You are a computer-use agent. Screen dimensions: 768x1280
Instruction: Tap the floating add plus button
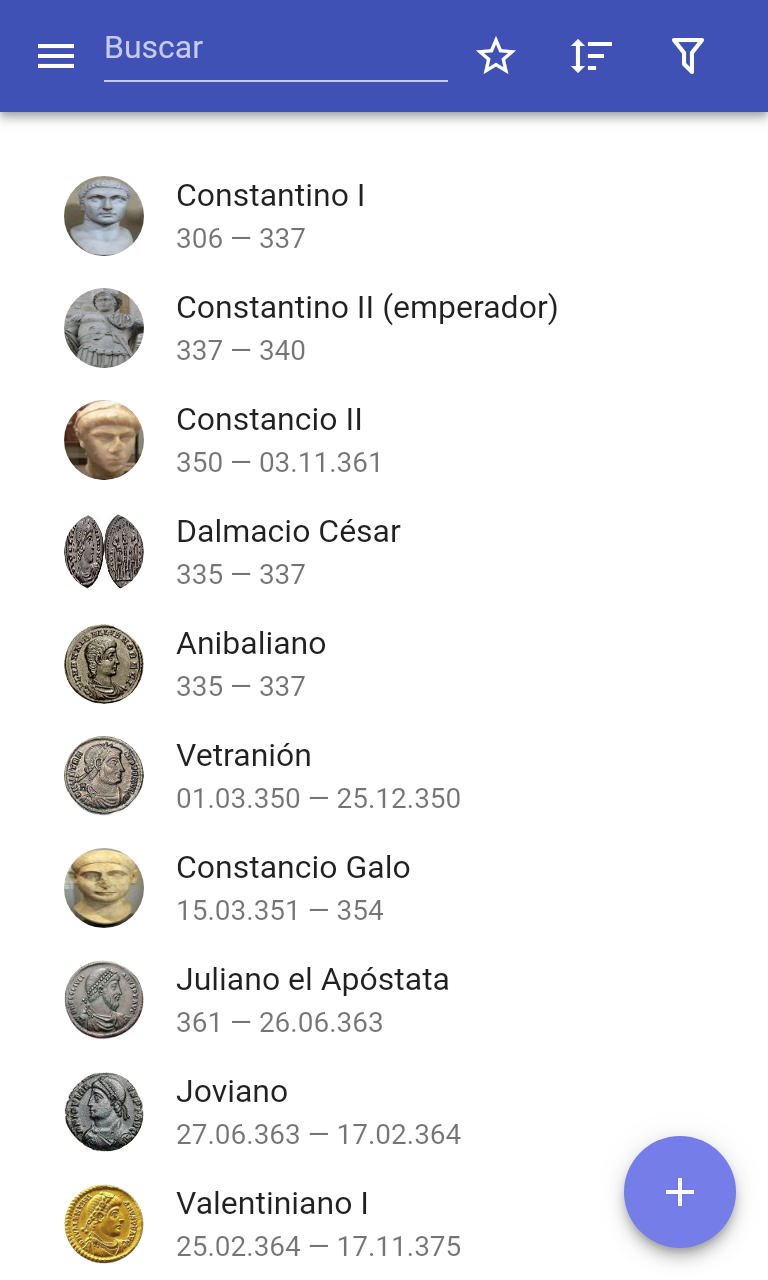pyautogui.click(x=680, y=1192)
